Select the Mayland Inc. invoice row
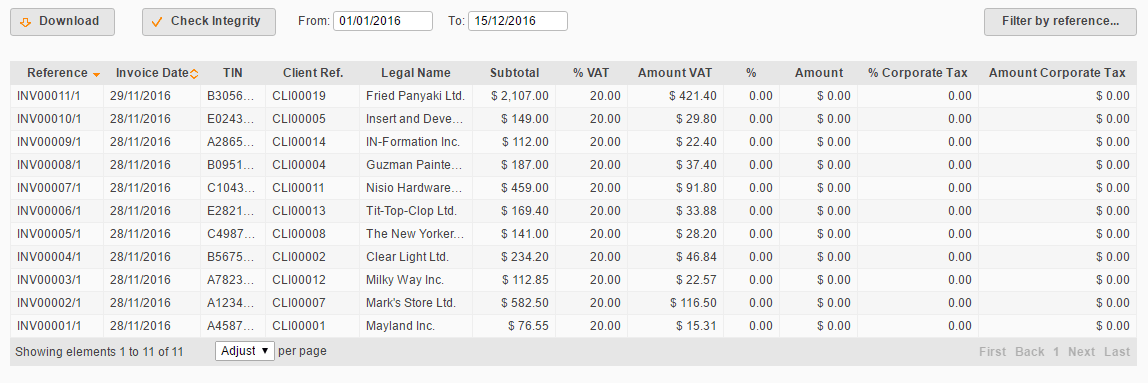 573,326
